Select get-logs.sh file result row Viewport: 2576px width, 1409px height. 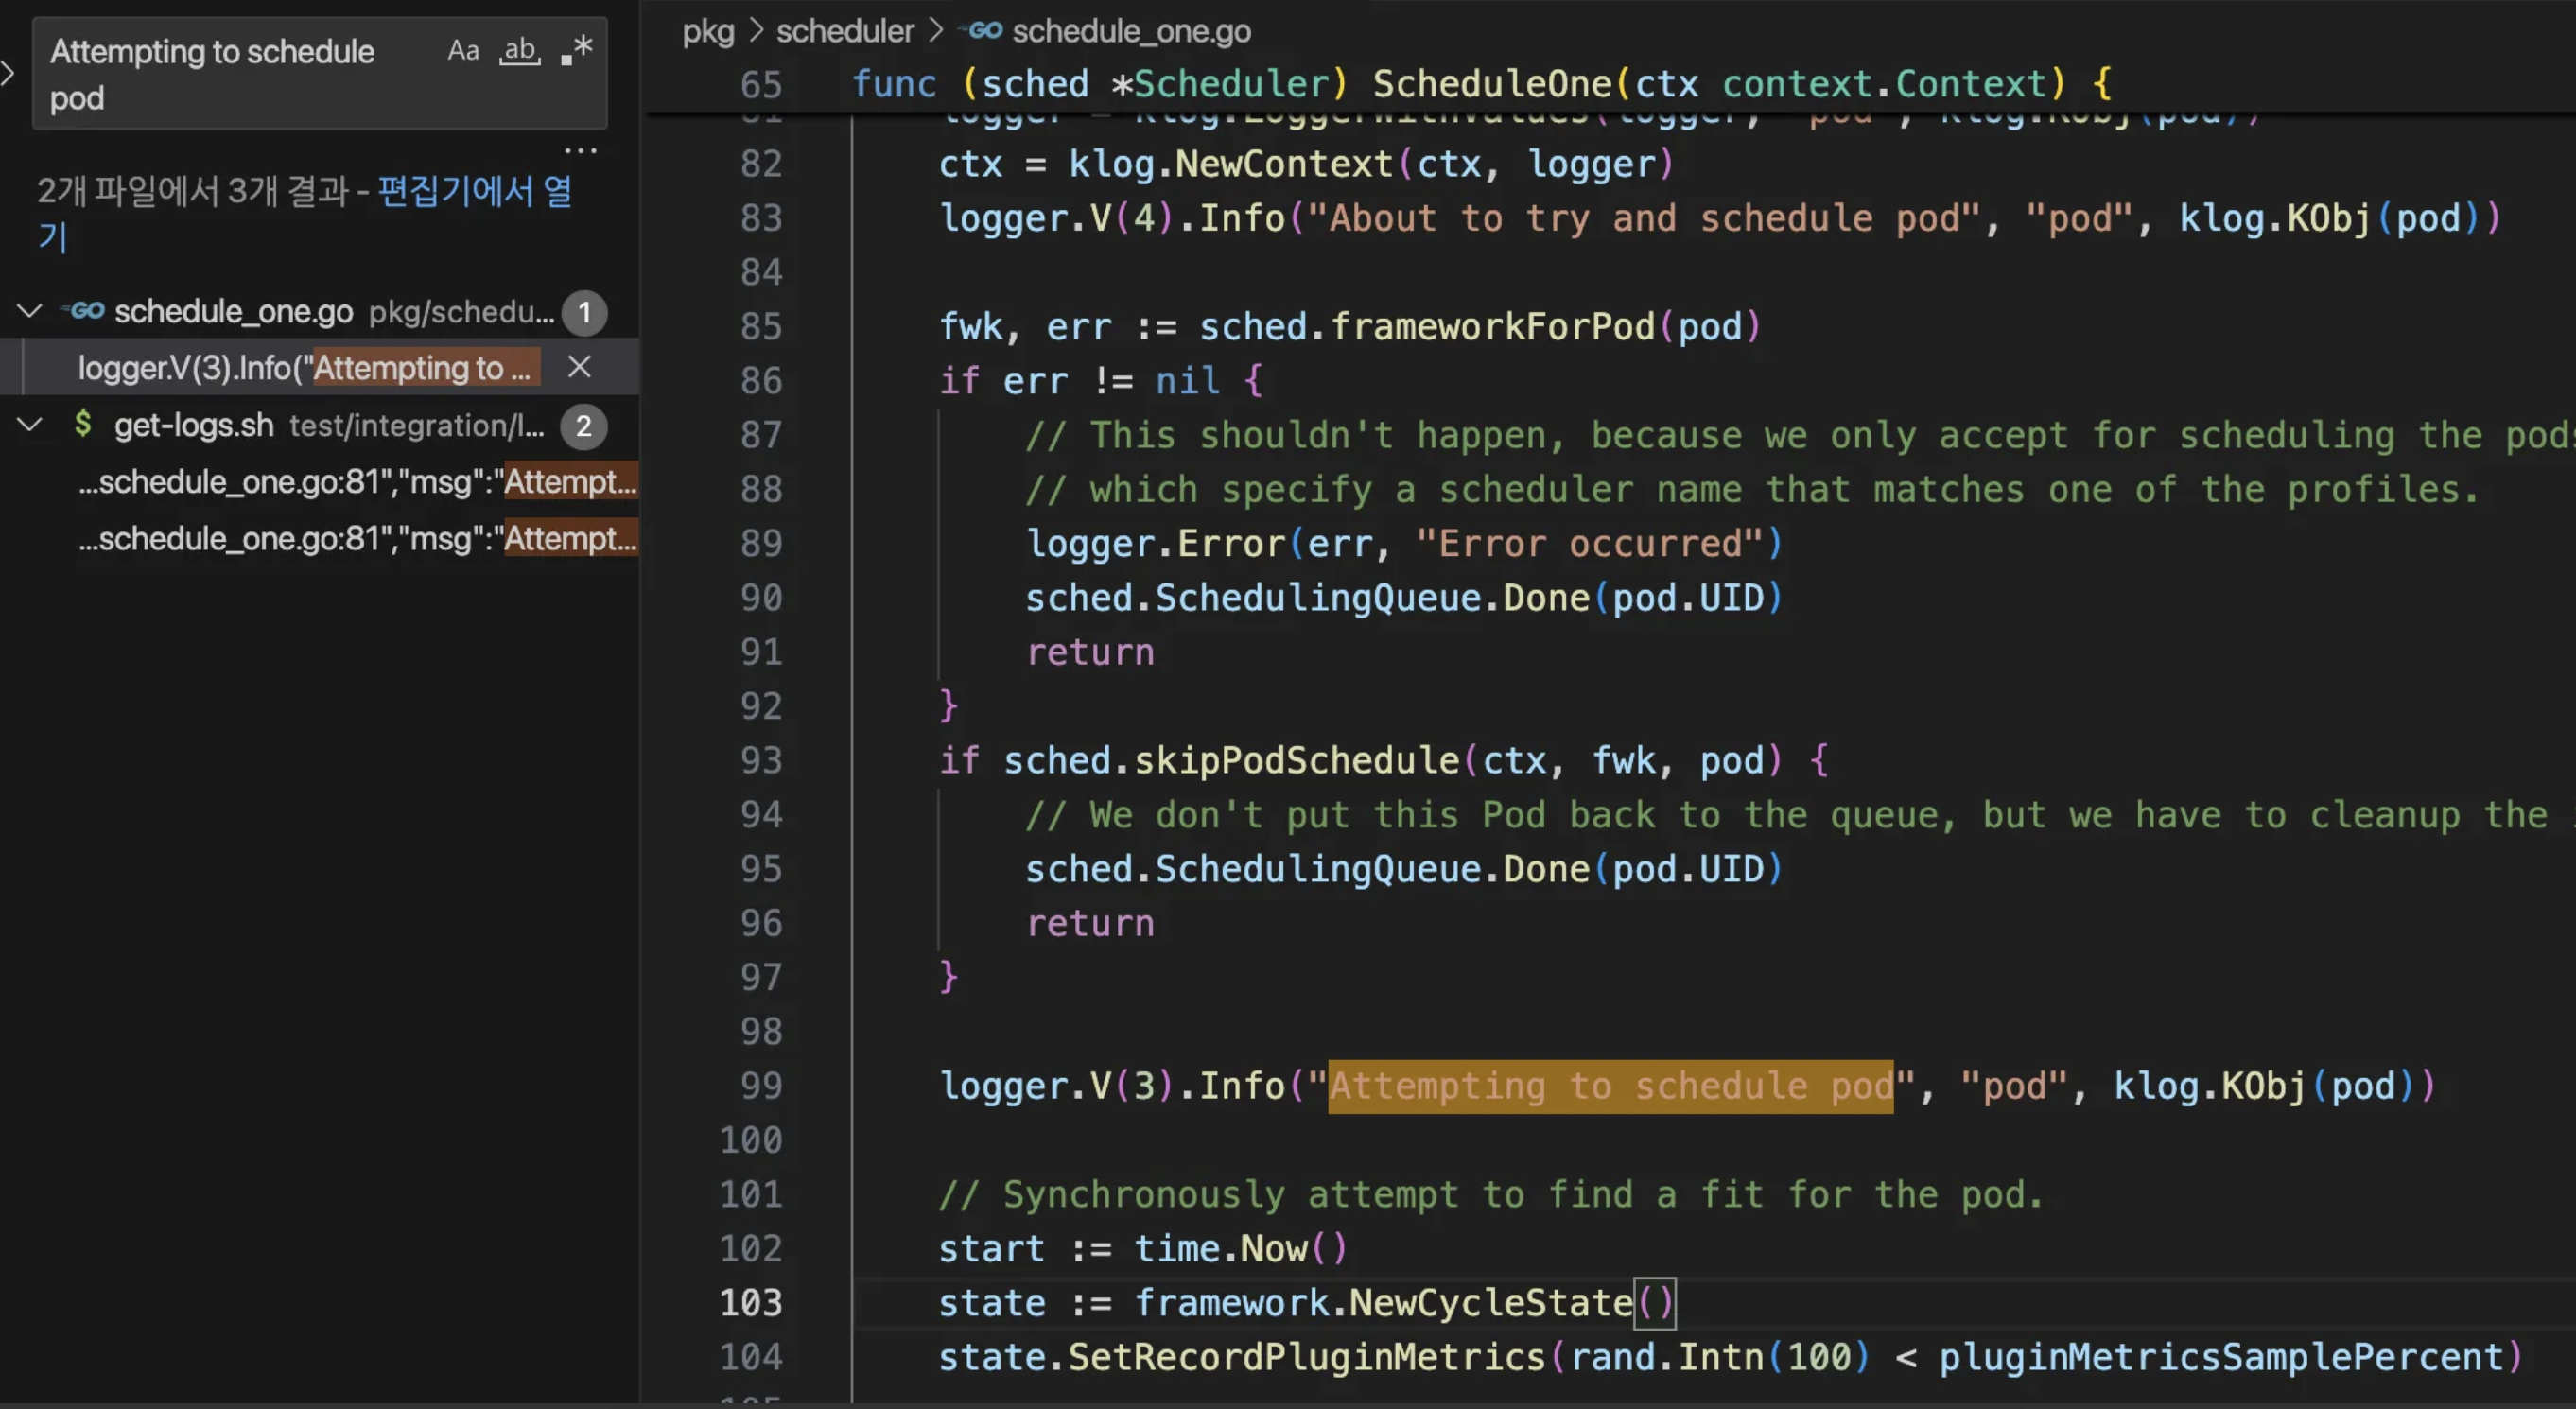tap(320, 426)
